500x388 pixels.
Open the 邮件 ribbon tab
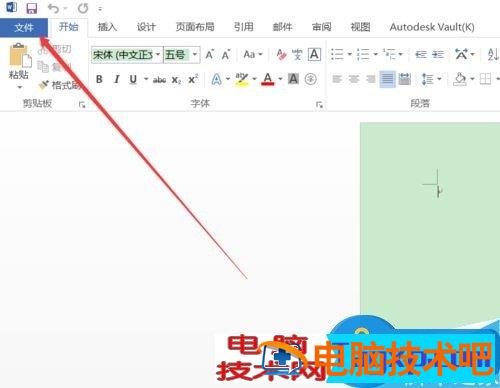[x=282, y=27]
